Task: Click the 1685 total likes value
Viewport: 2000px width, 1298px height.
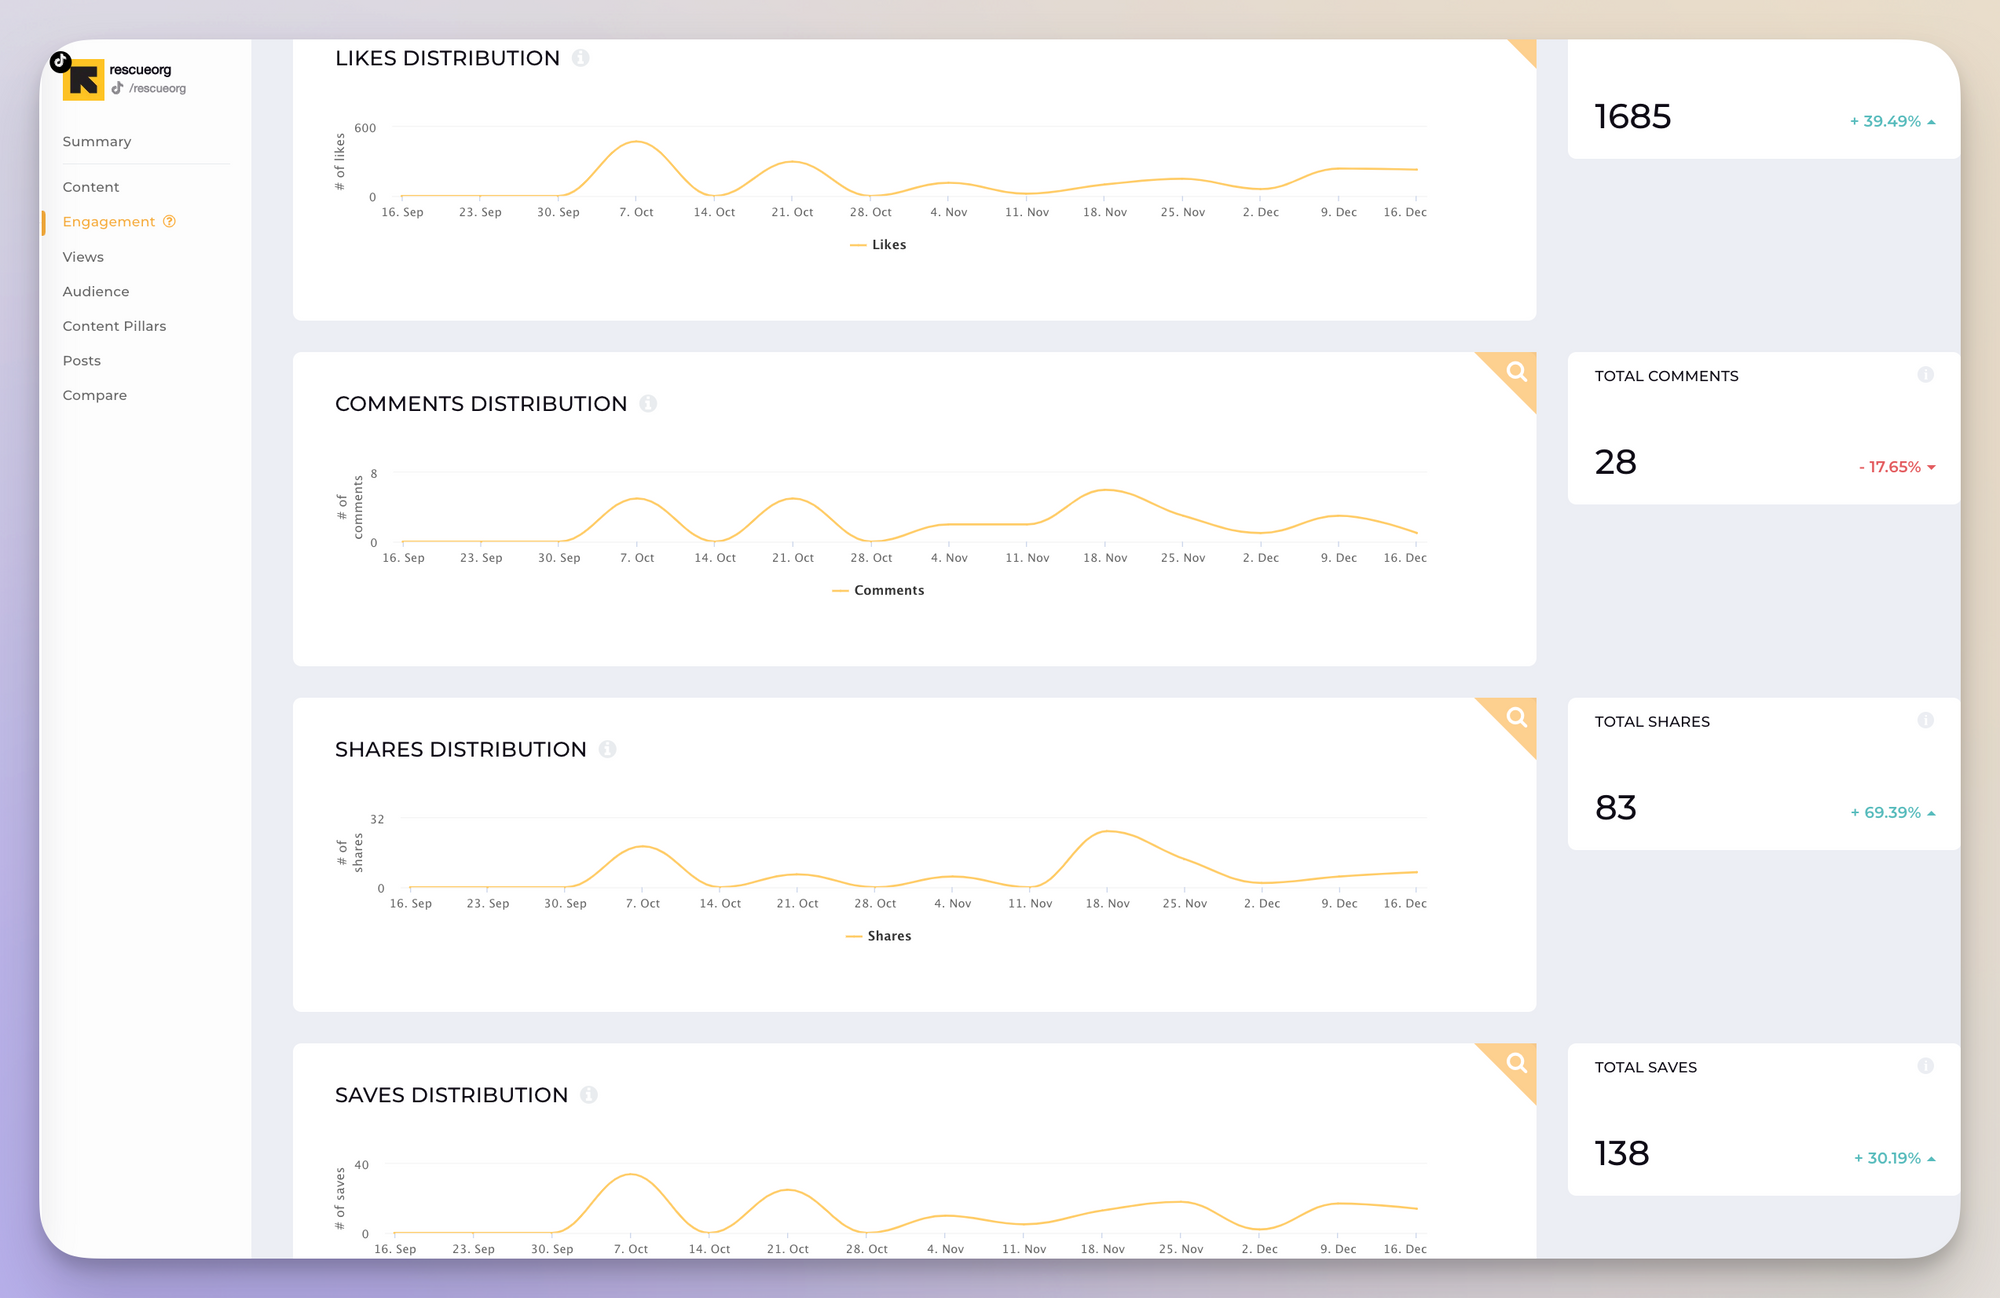Action: coord(1633,117)
